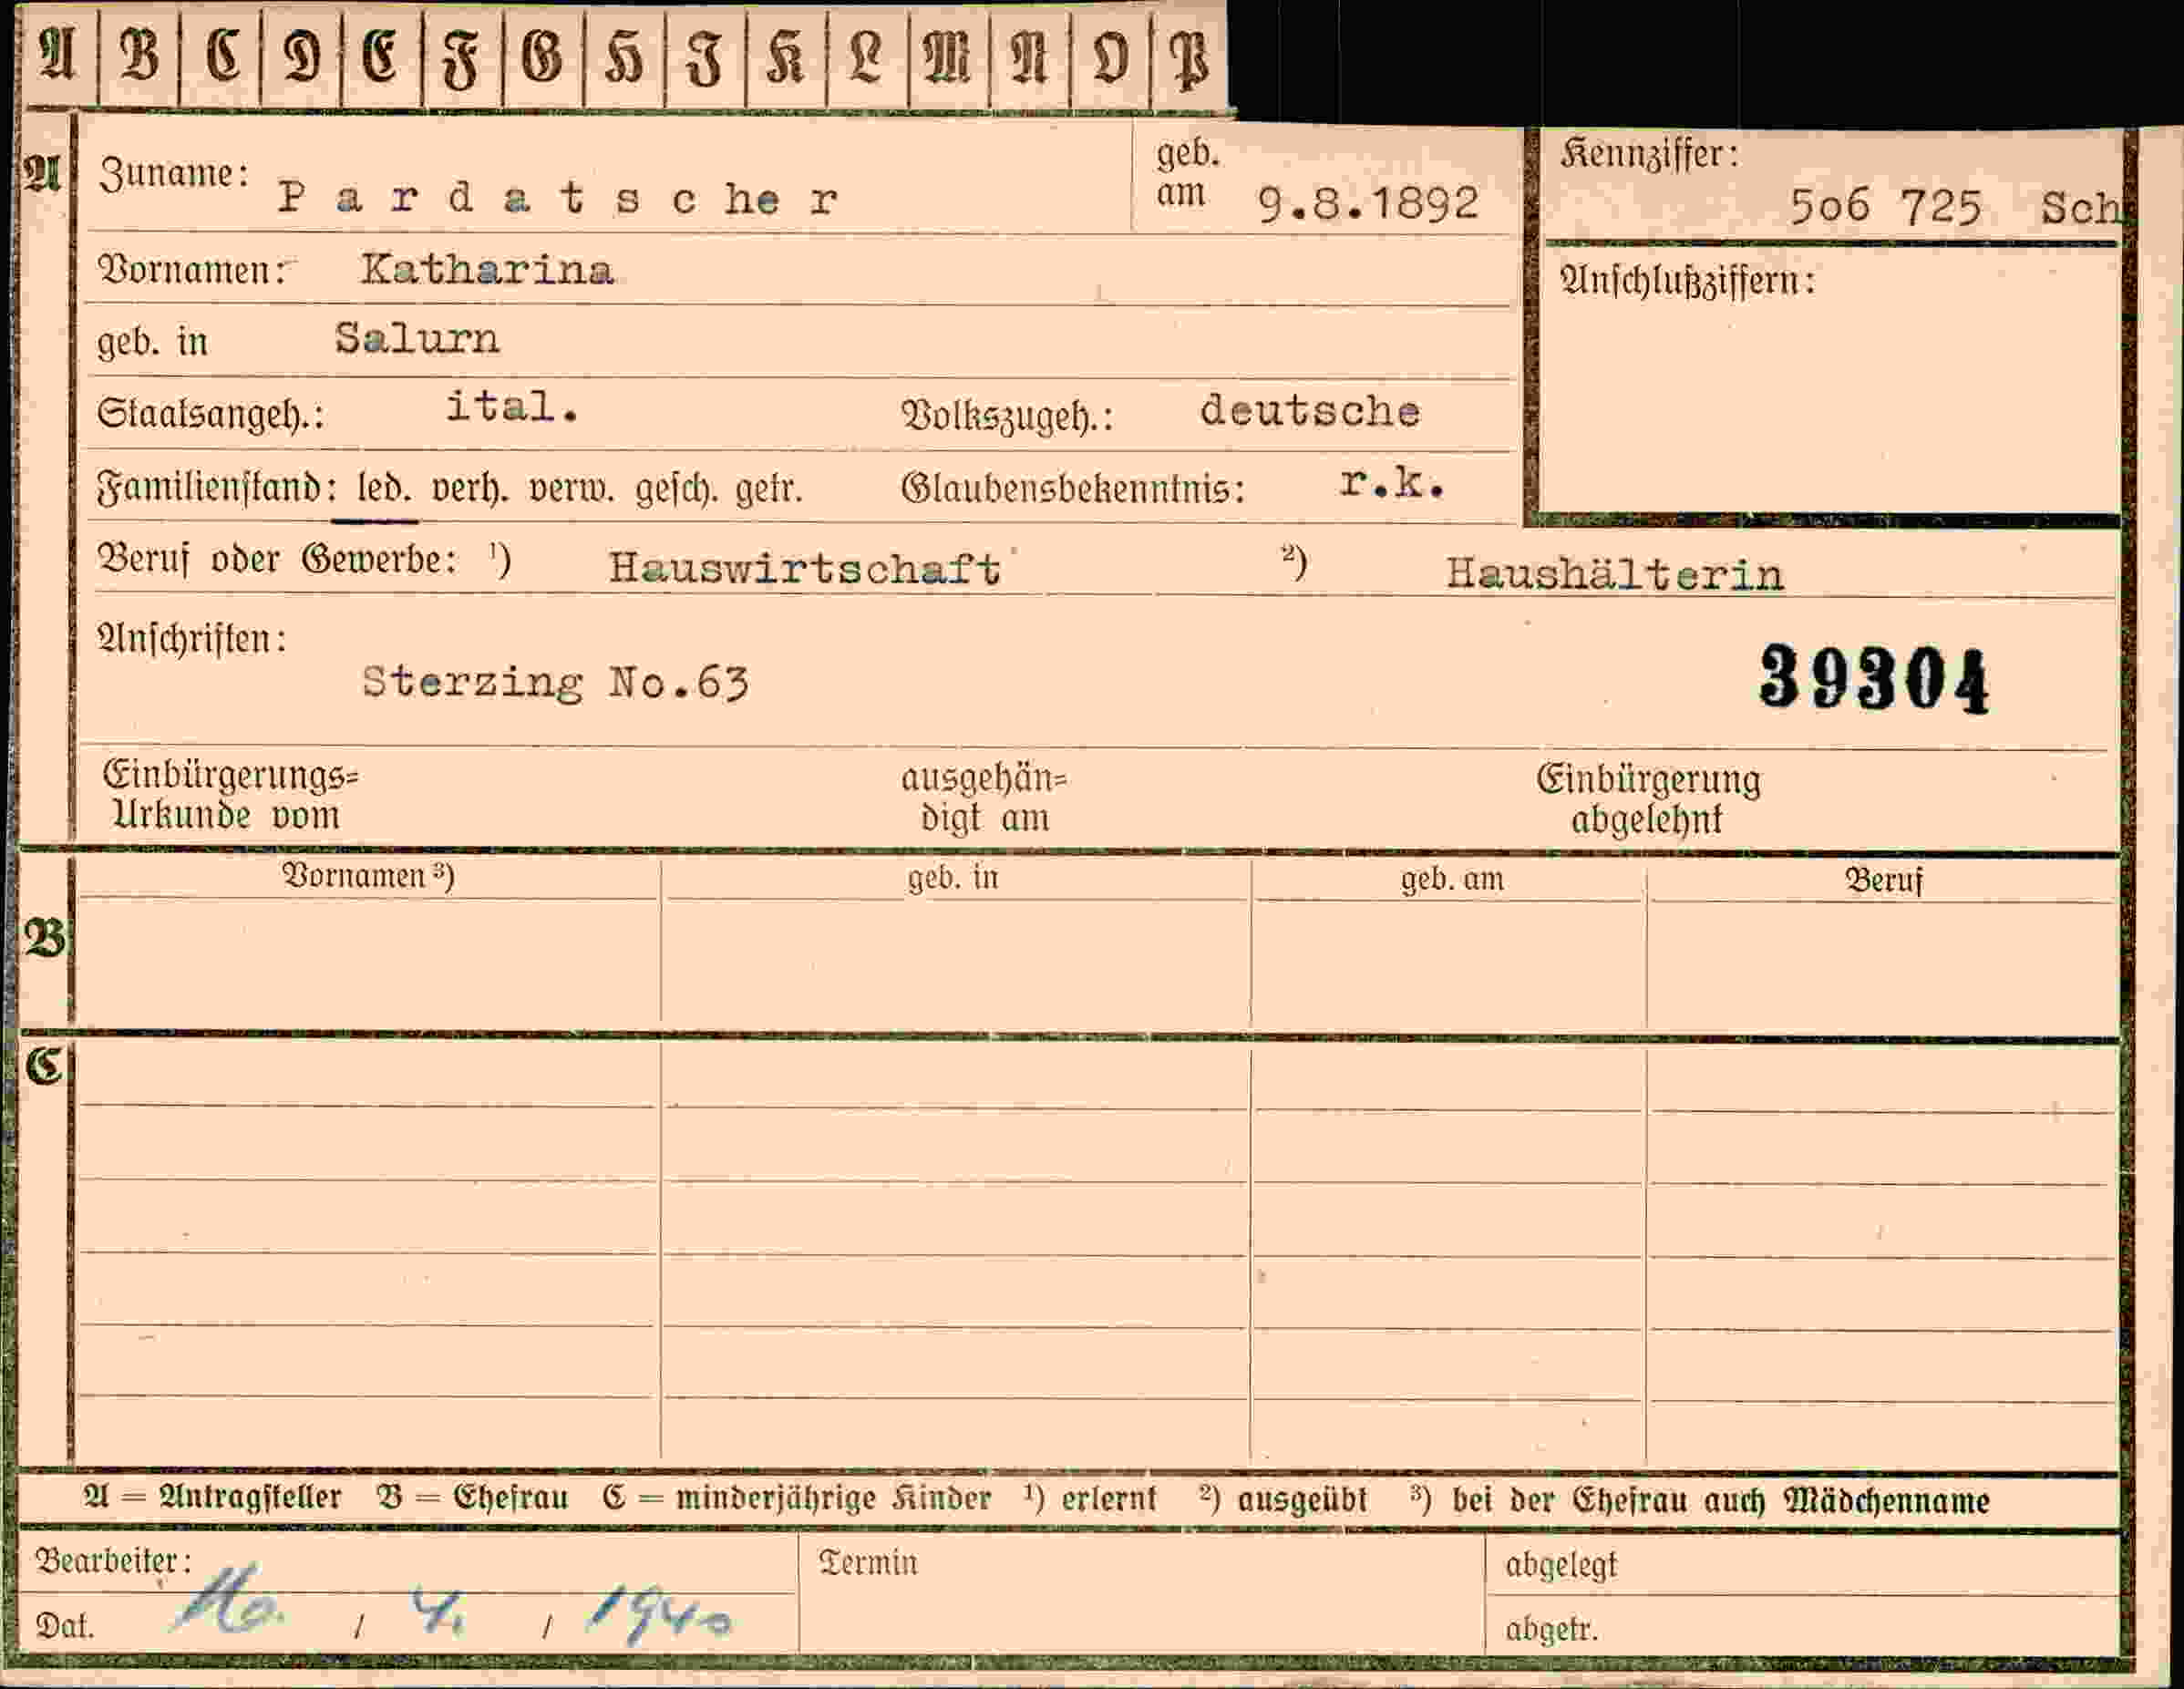
Task: Click the footnote 'B = Ehefrau'
Action: point(472,1497)
